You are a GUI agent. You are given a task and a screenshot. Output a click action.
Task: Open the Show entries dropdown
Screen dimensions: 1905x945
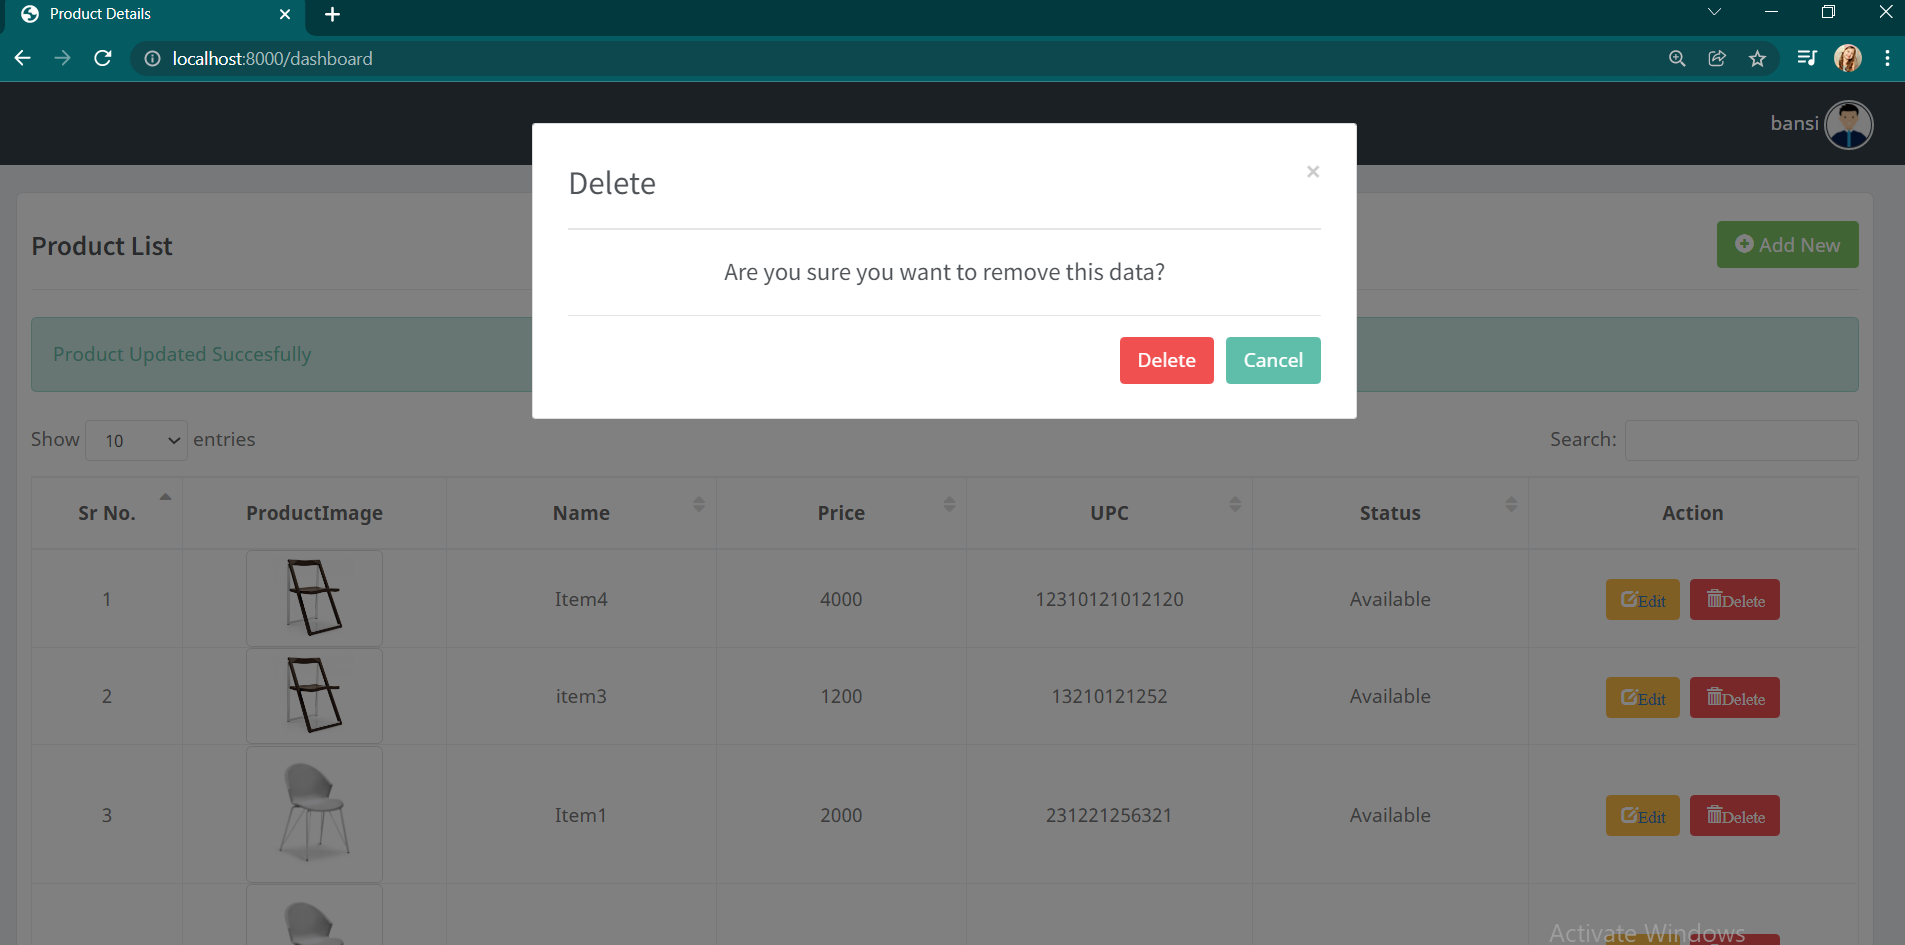135,440
